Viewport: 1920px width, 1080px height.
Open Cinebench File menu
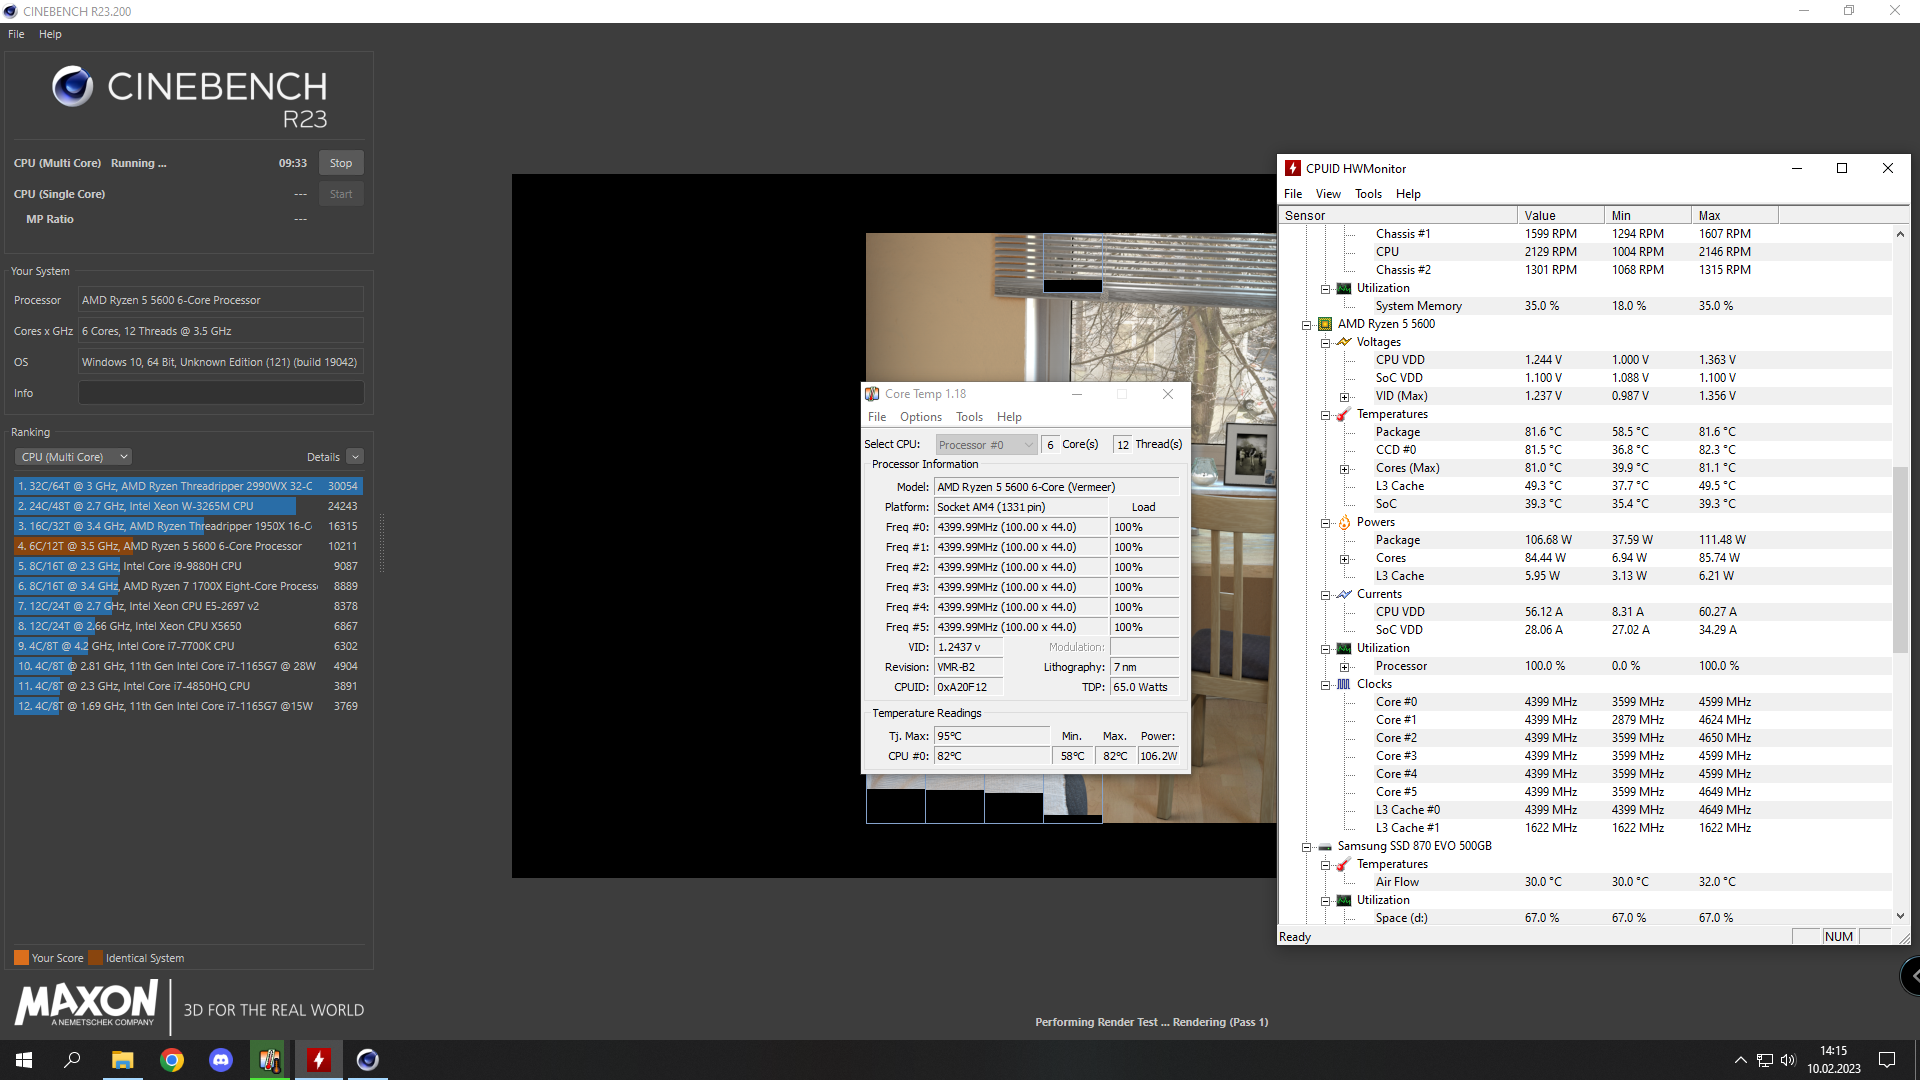coord(16,34)
